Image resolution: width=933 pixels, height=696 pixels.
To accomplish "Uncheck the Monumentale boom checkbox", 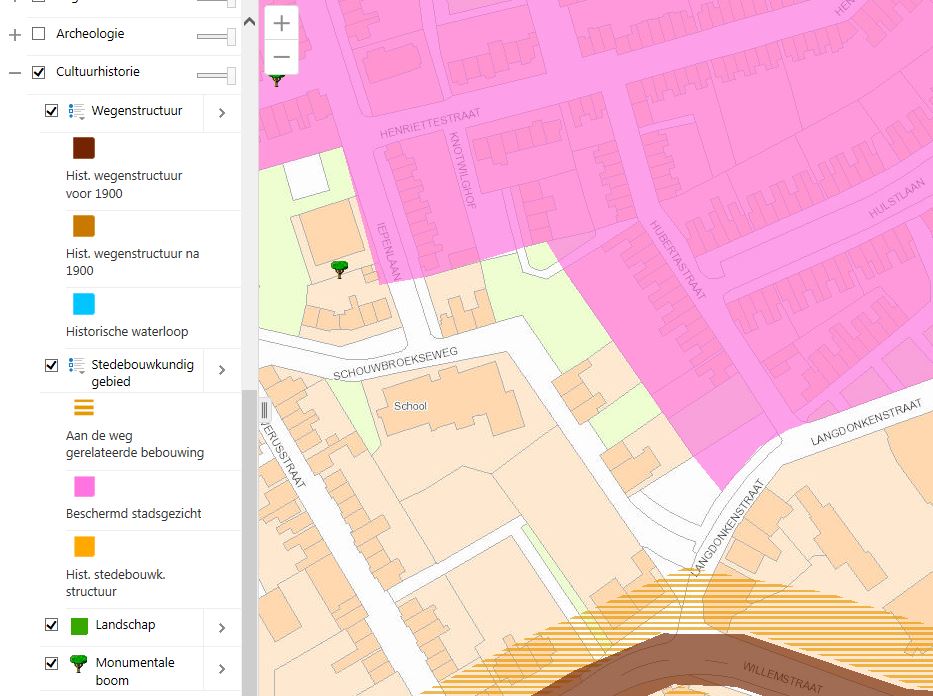I will tap(52, 663).
